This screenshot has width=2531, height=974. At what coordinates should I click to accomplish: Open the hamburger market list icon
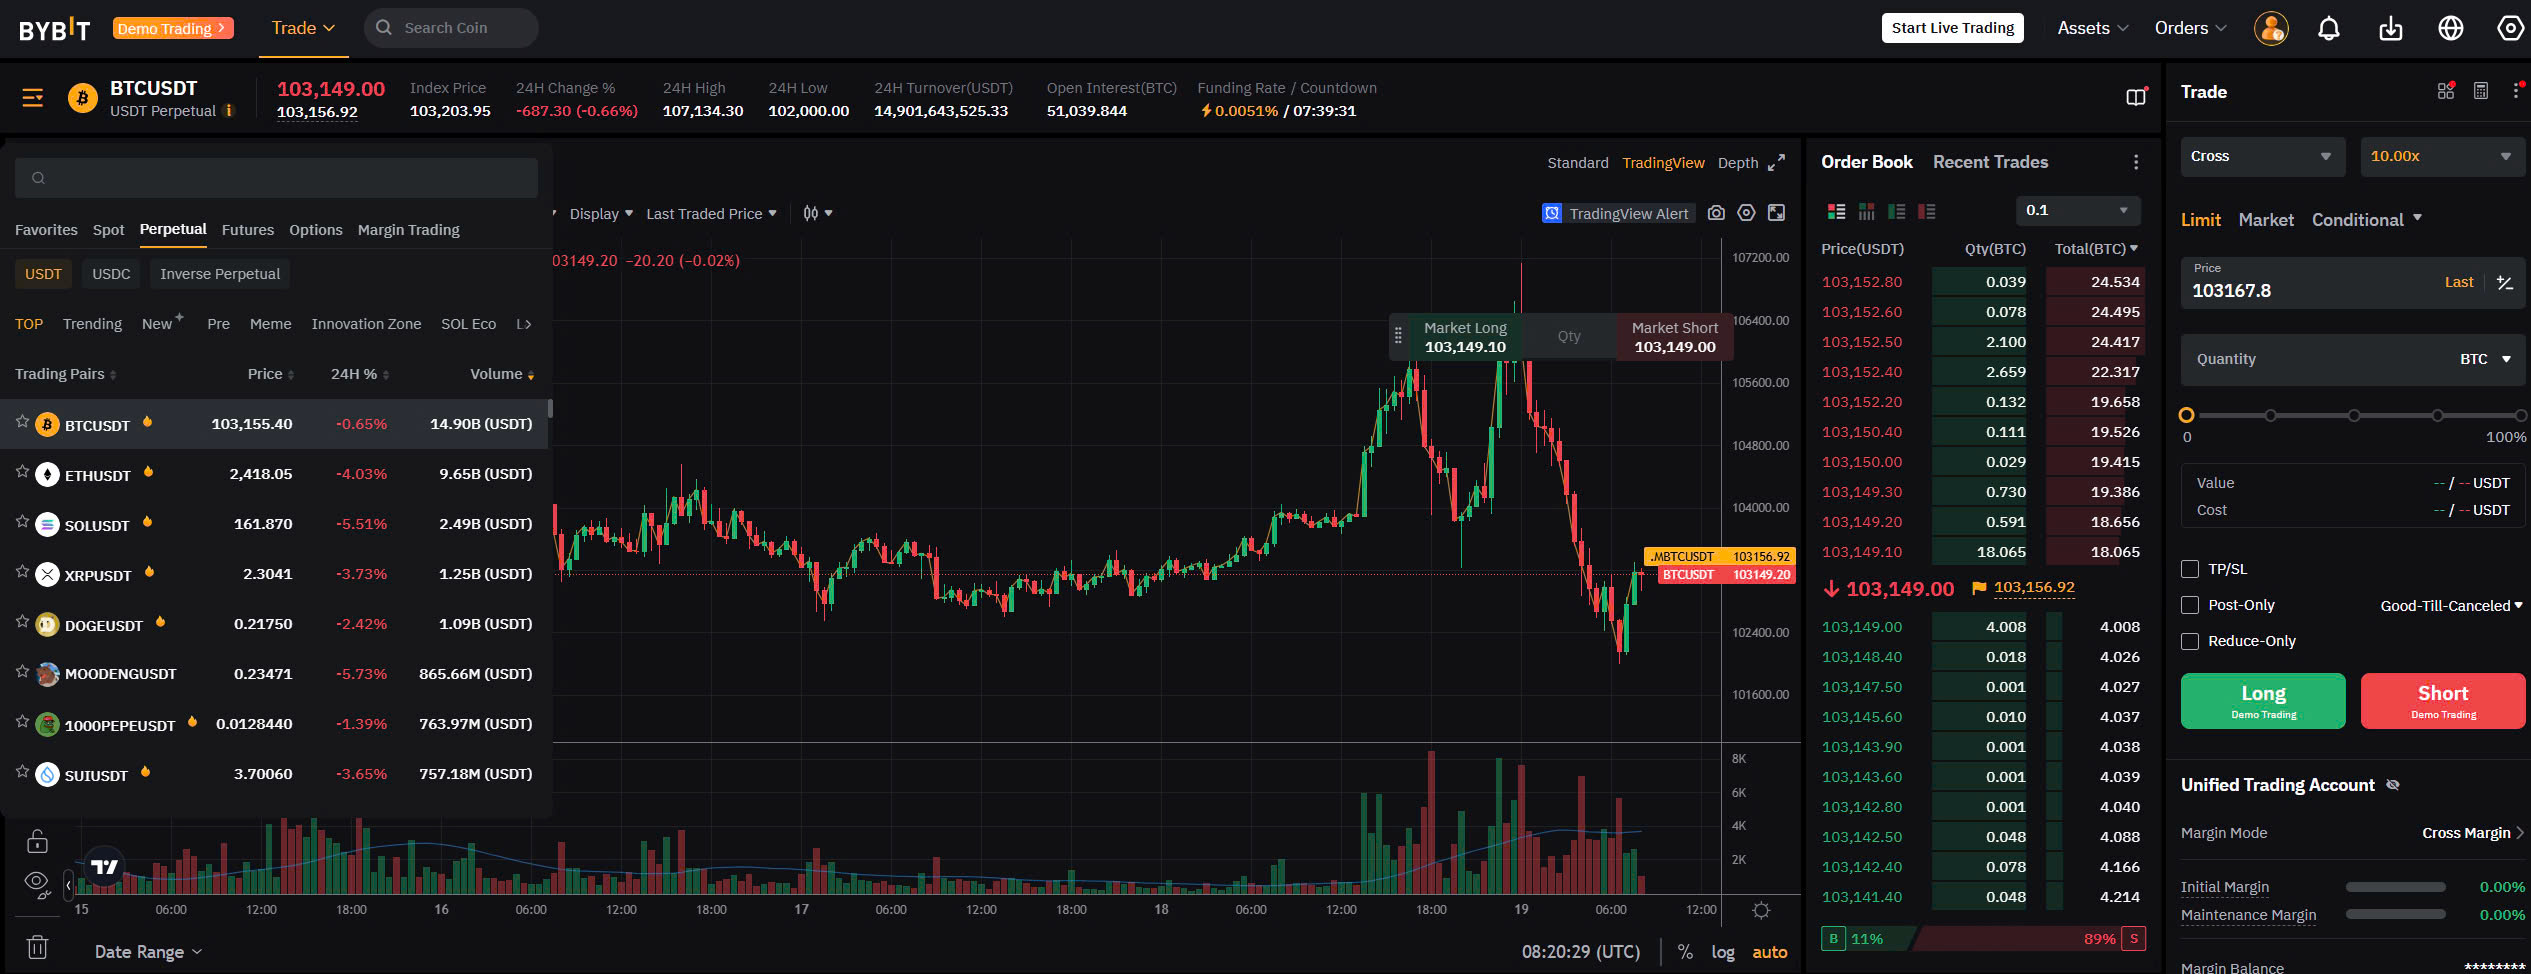pos(33,97)
